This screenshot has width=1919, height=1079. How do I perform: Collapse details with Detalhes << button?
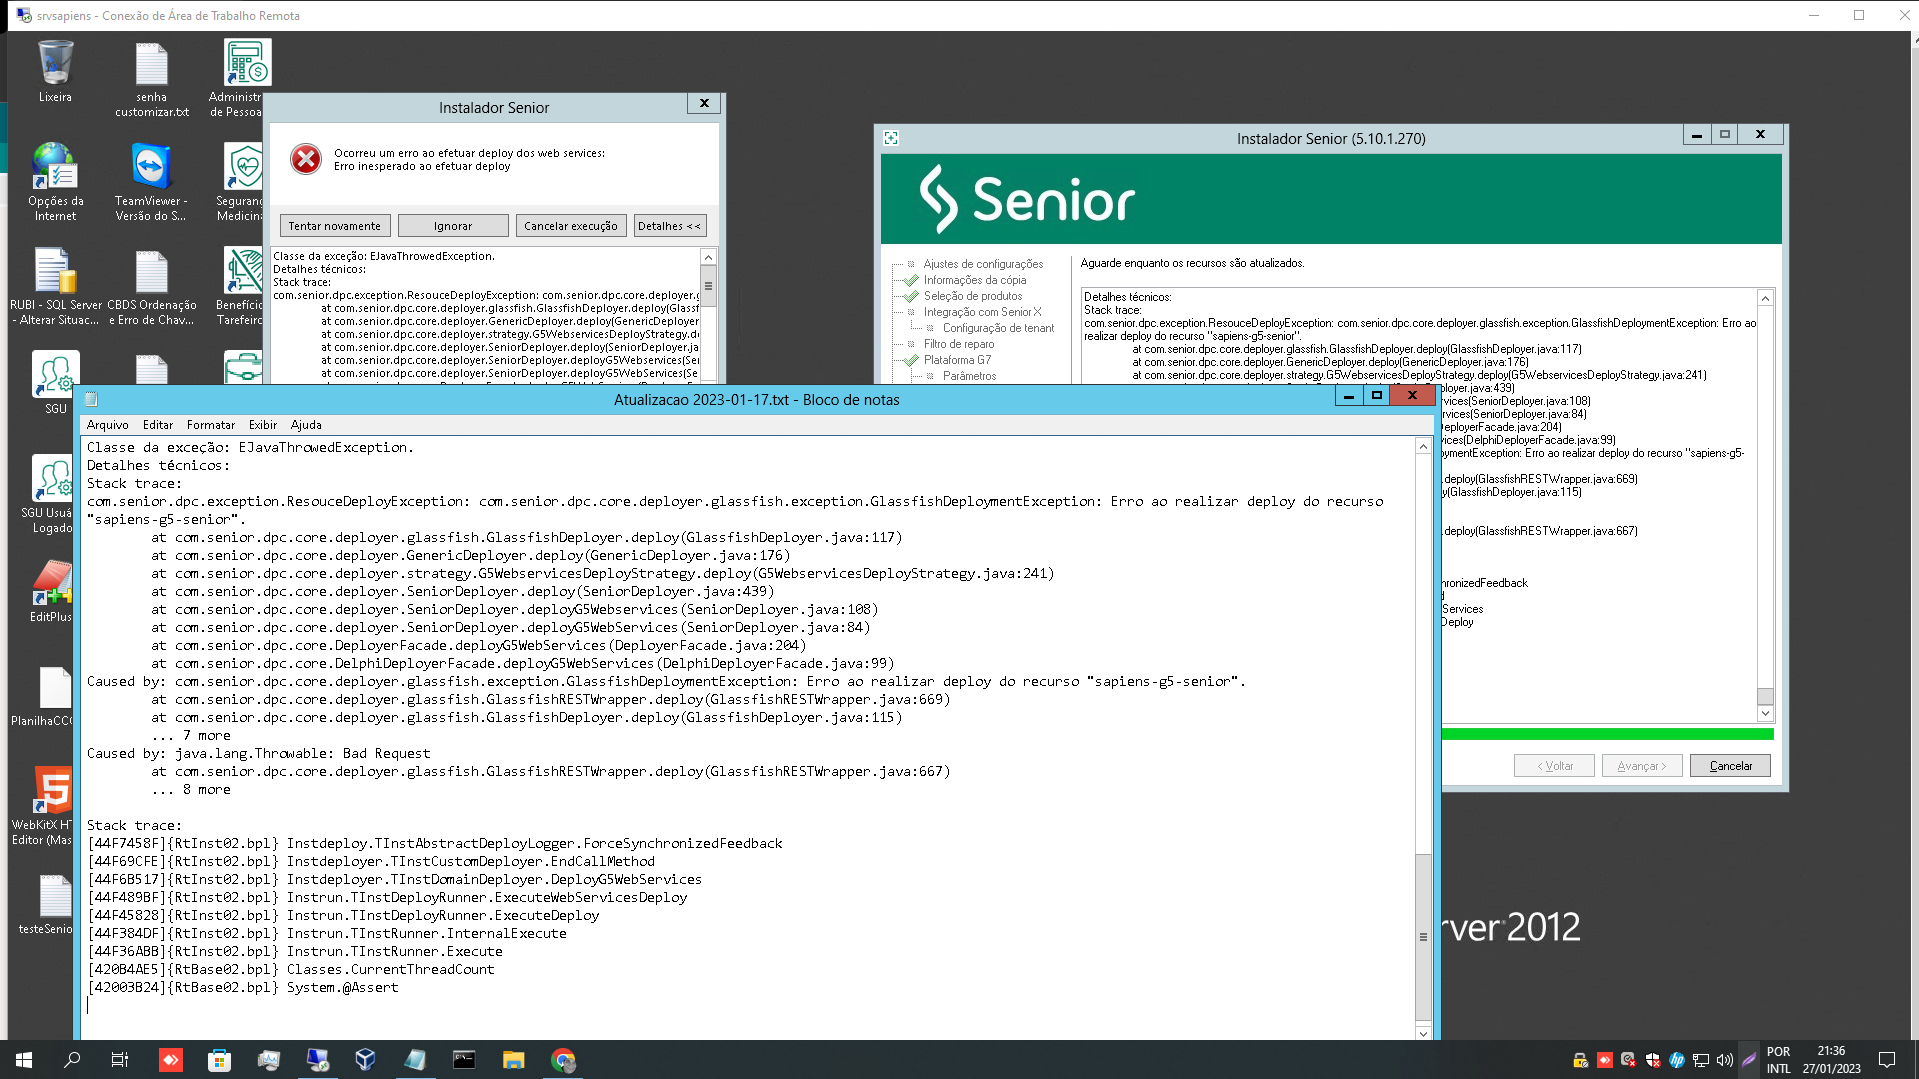click(670, 226)
